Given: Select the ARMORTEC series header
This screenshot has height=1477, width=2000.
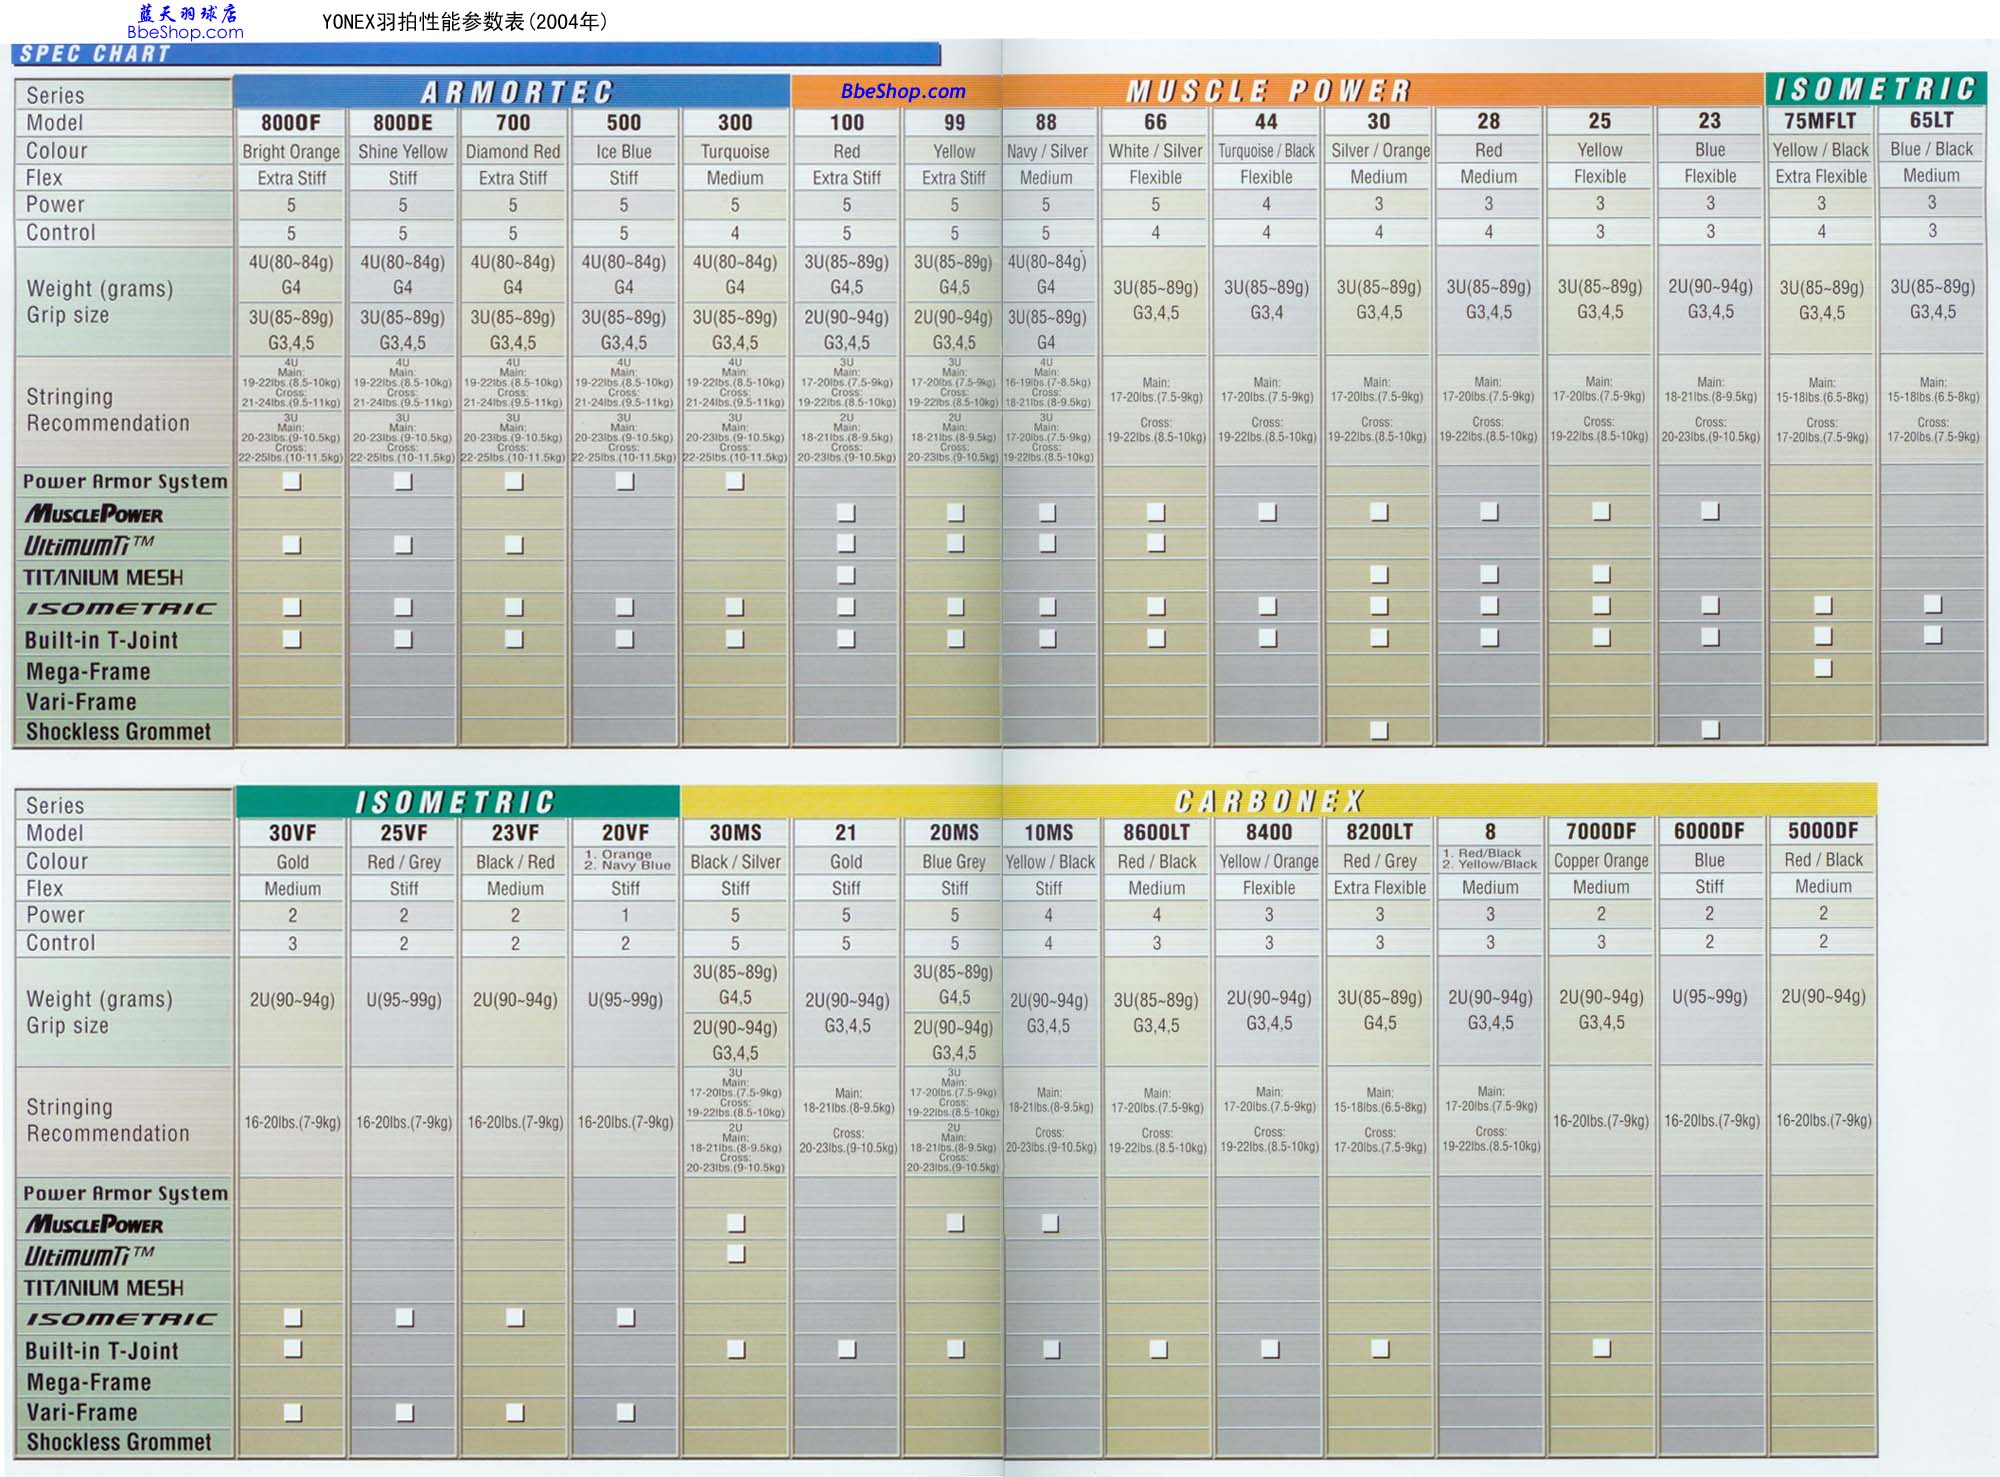Looking at the screenshot, I should click(515, 92).
